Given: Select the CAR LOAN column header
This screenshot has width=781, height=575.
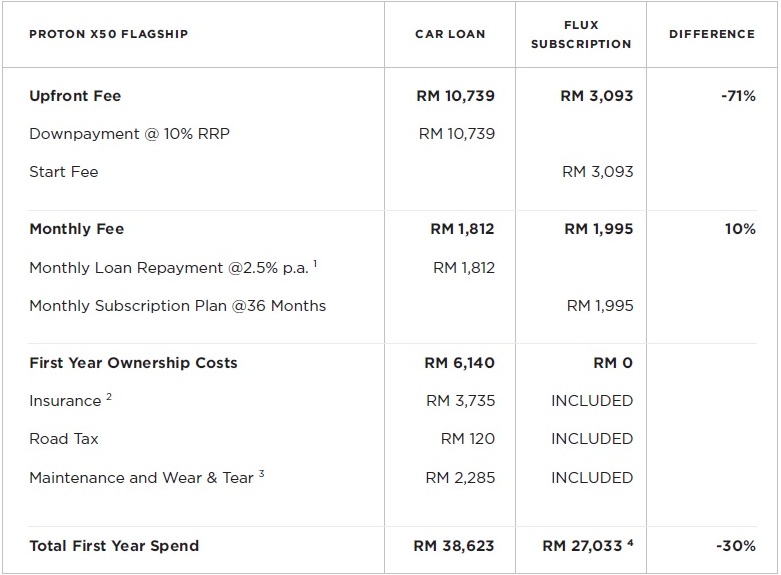Looking at the screenshot, I should (x=450, y=34).
